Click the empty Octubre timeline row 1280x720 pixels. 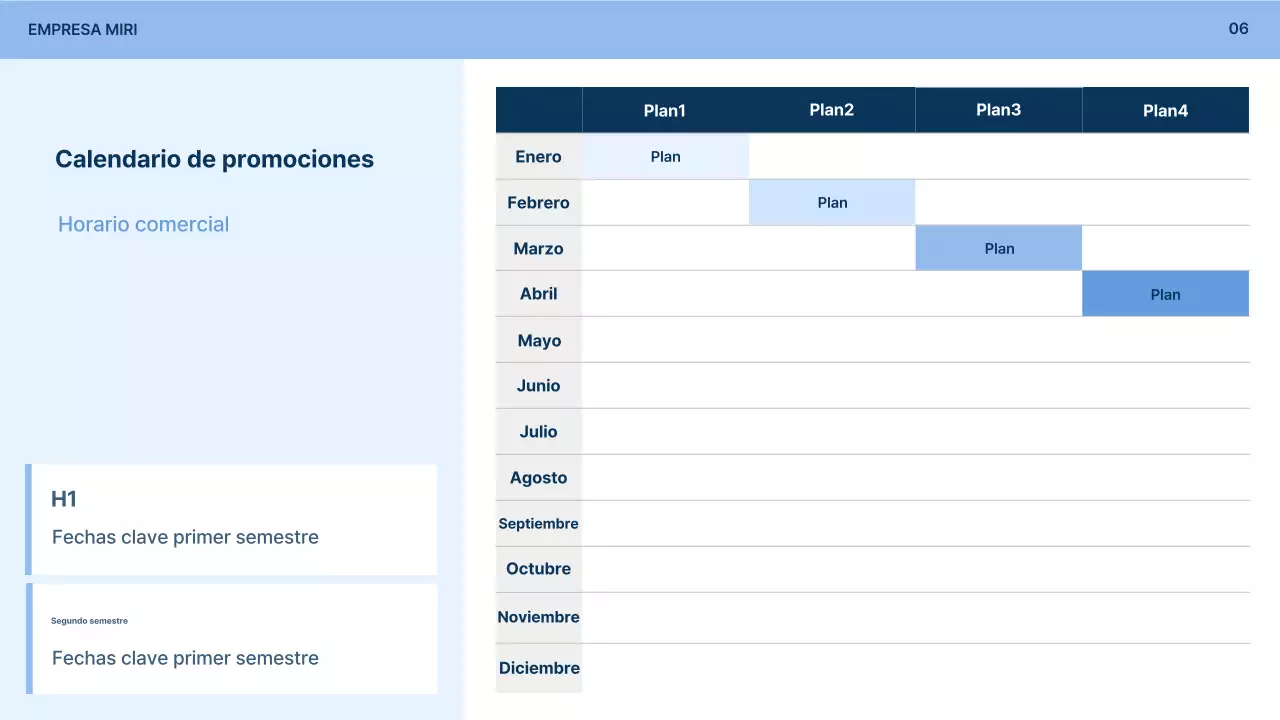[900, 568]
